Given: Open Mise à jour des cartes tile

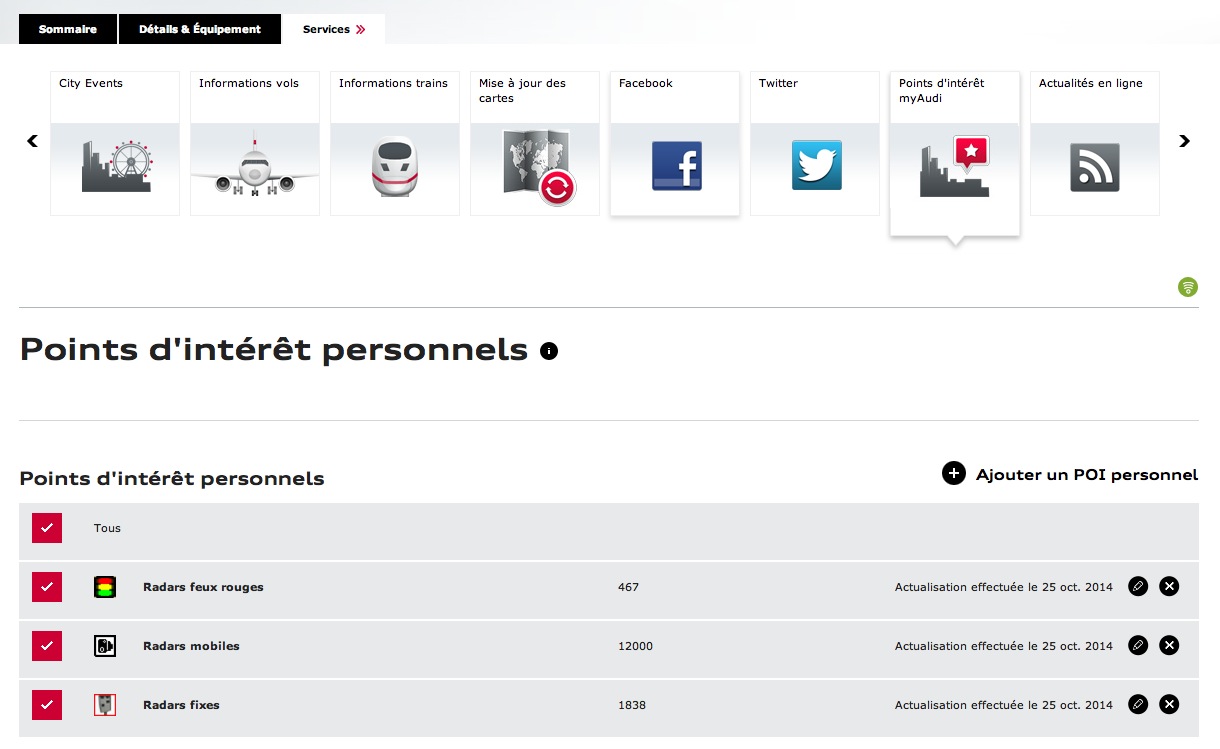Looking at the screenshot, I should 535,143.
